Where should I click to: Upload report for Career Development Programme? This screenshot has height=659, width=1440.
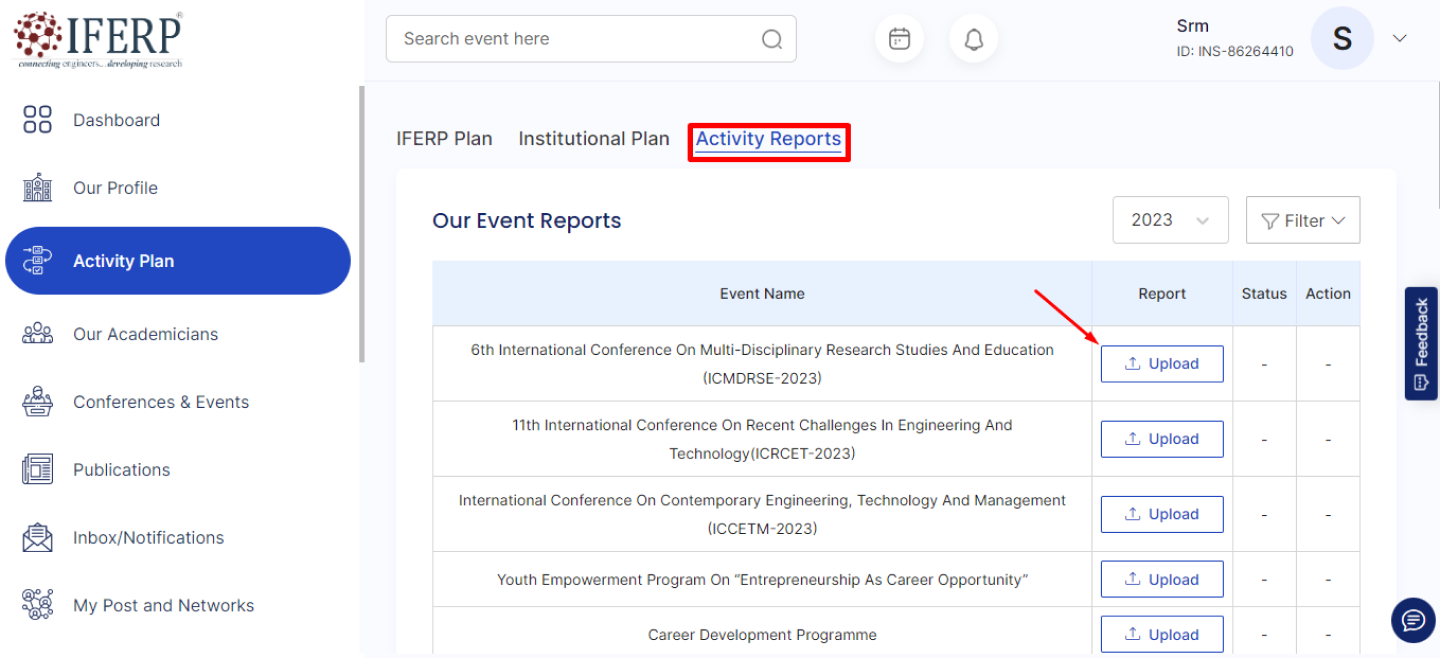[1161, 634]
